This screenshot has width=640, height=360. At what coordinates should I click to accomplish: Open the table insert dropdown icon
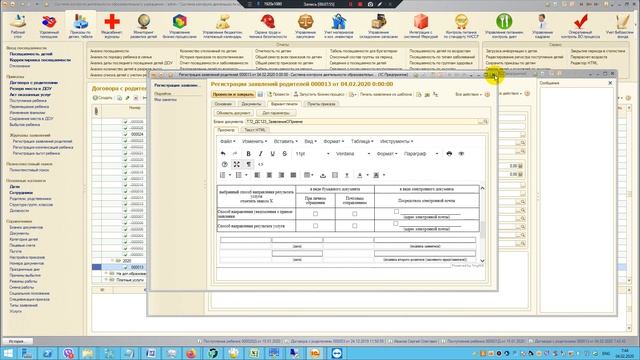pos(309,175)
